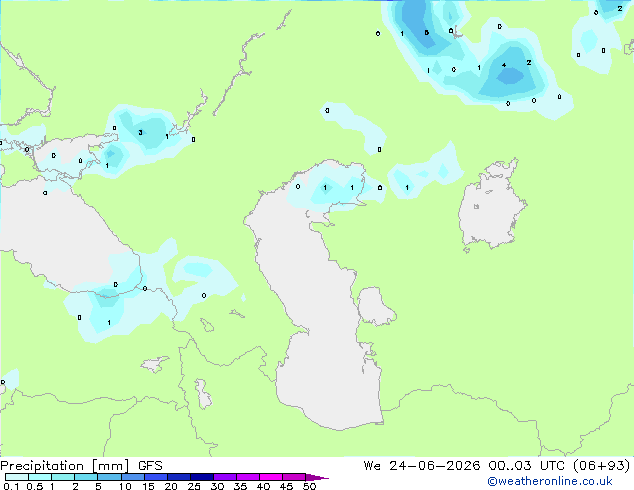Click the '35' legend scale label
Screen dimensions: 634x490
(x=240, y=486)
